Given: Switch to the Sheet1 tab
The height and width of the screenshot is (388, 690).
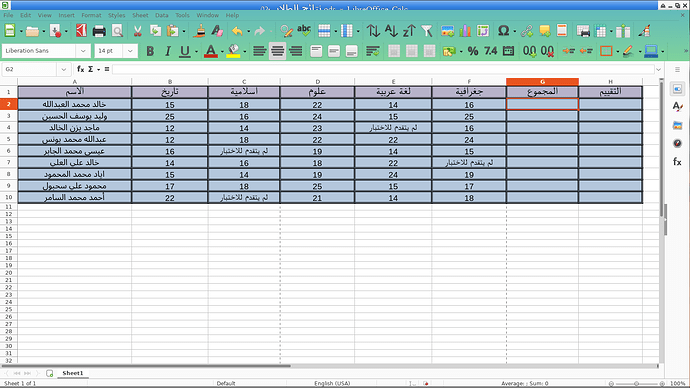Looking at the screenshot, I should [73, 373].
